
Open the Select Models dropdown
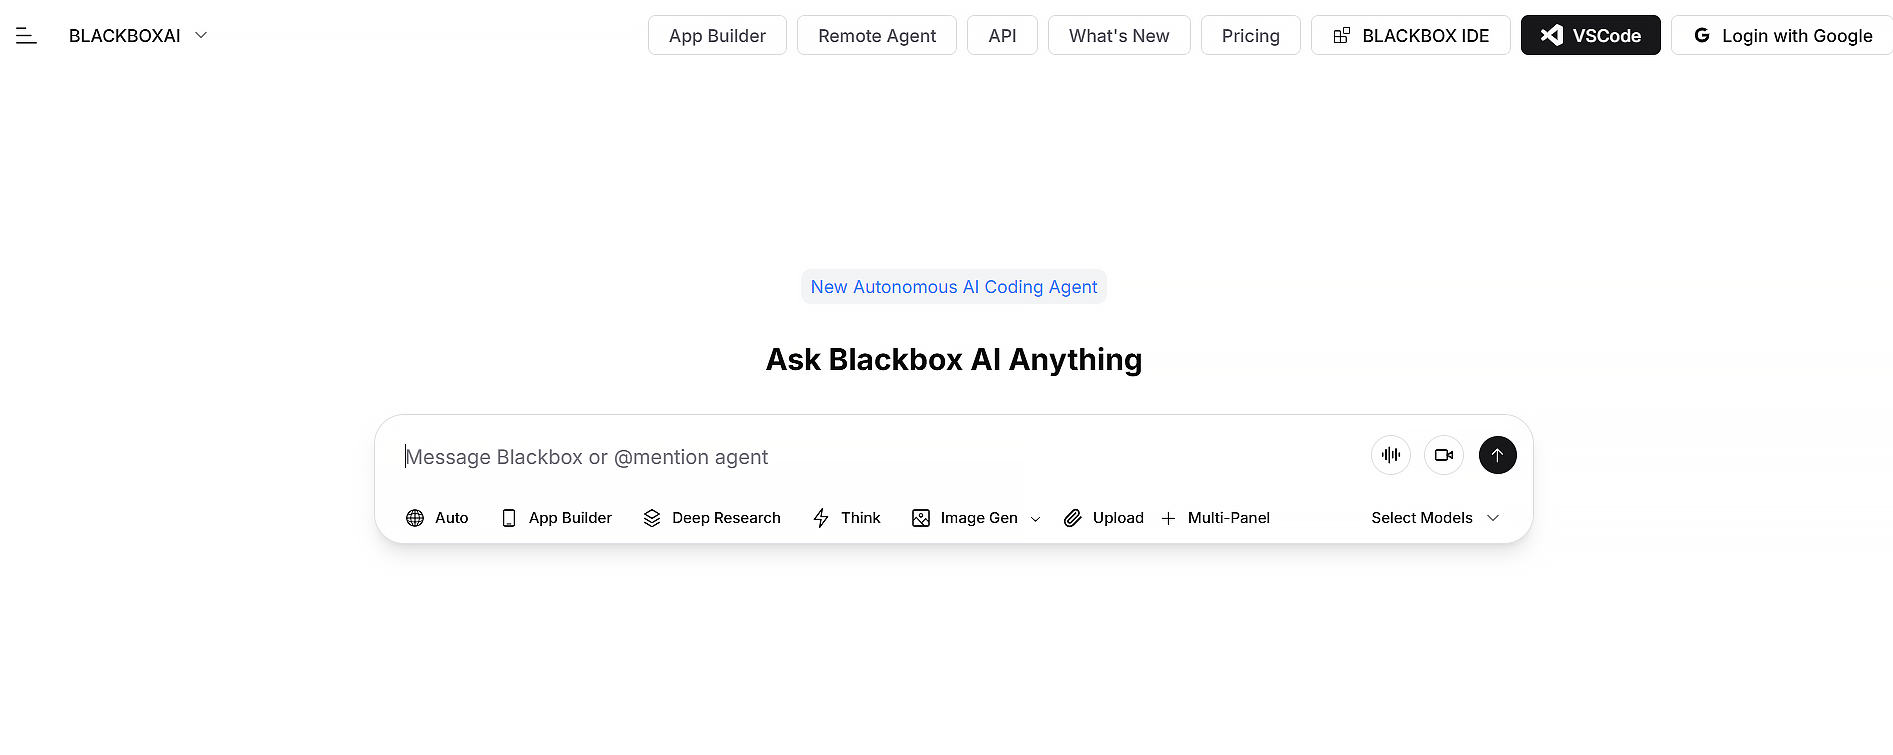click(1435, 518)
